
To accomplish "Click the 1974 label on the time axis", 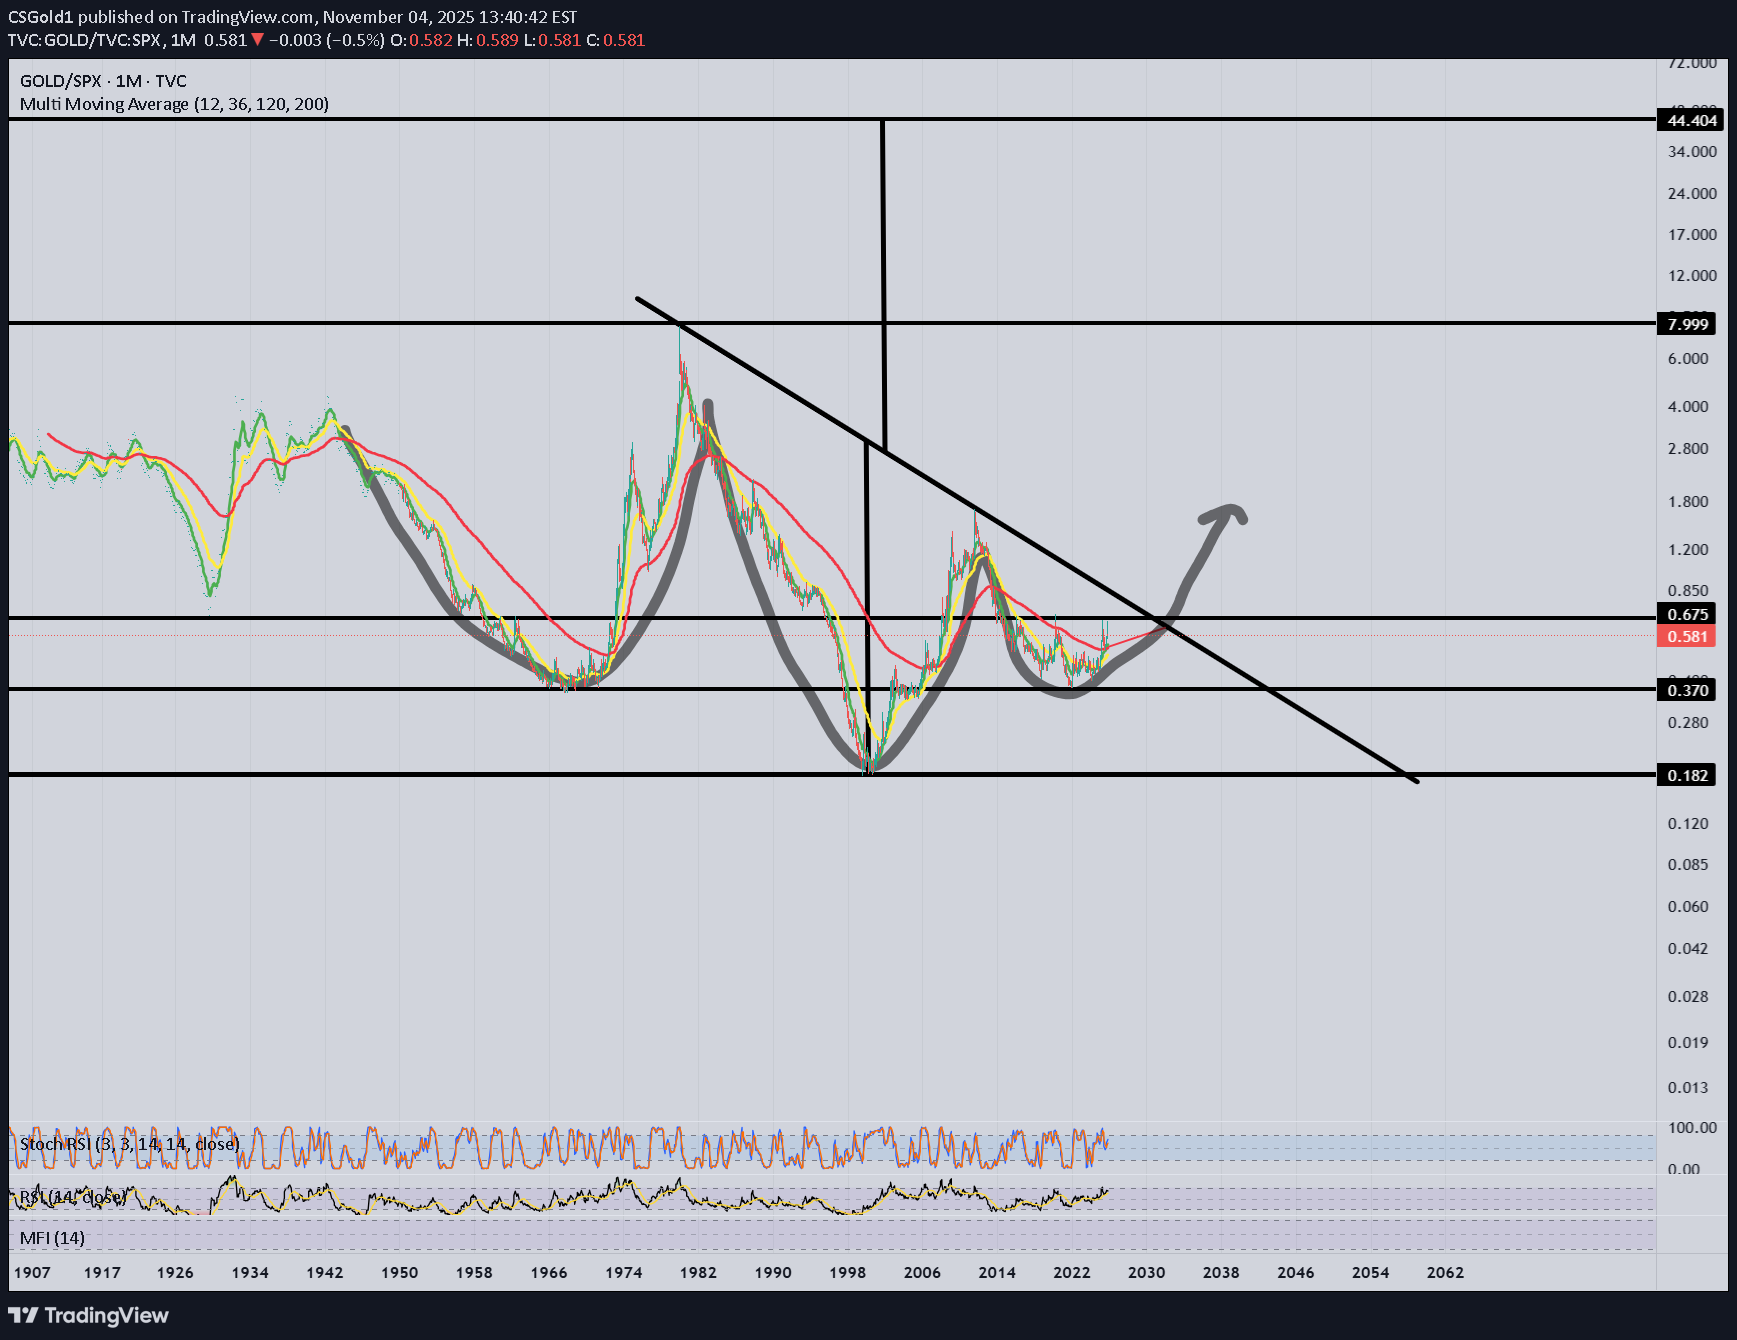I will click(623, 1272).
